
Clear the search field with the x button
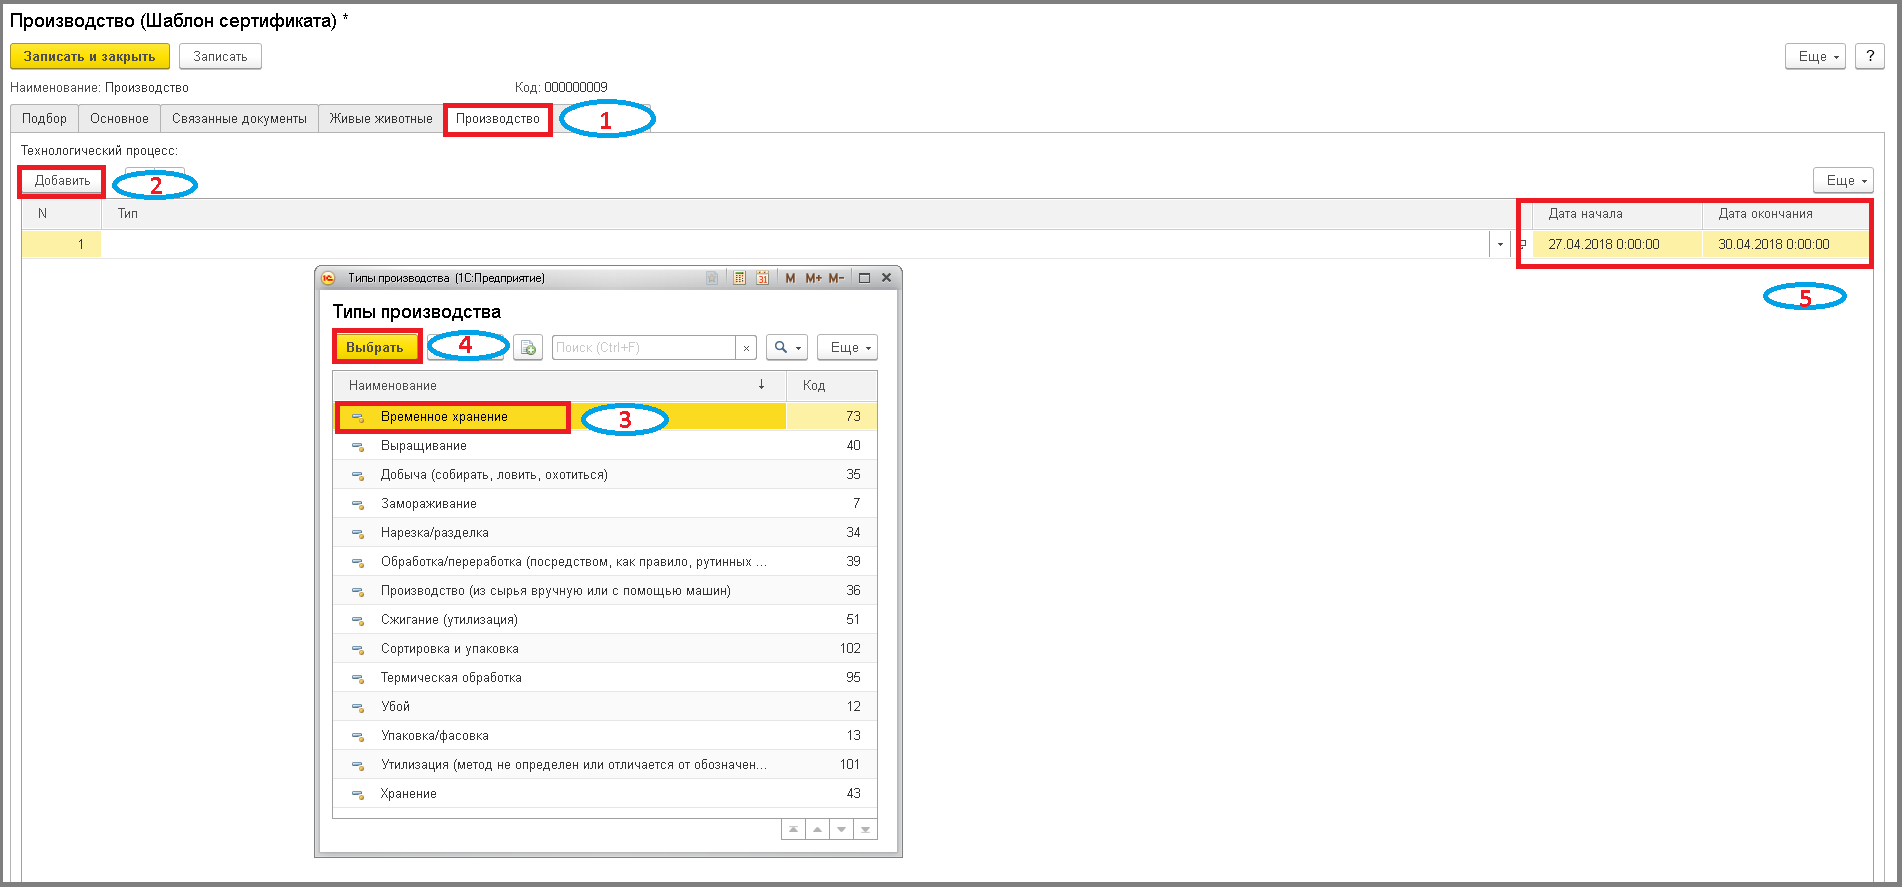[x=746, y=348]
